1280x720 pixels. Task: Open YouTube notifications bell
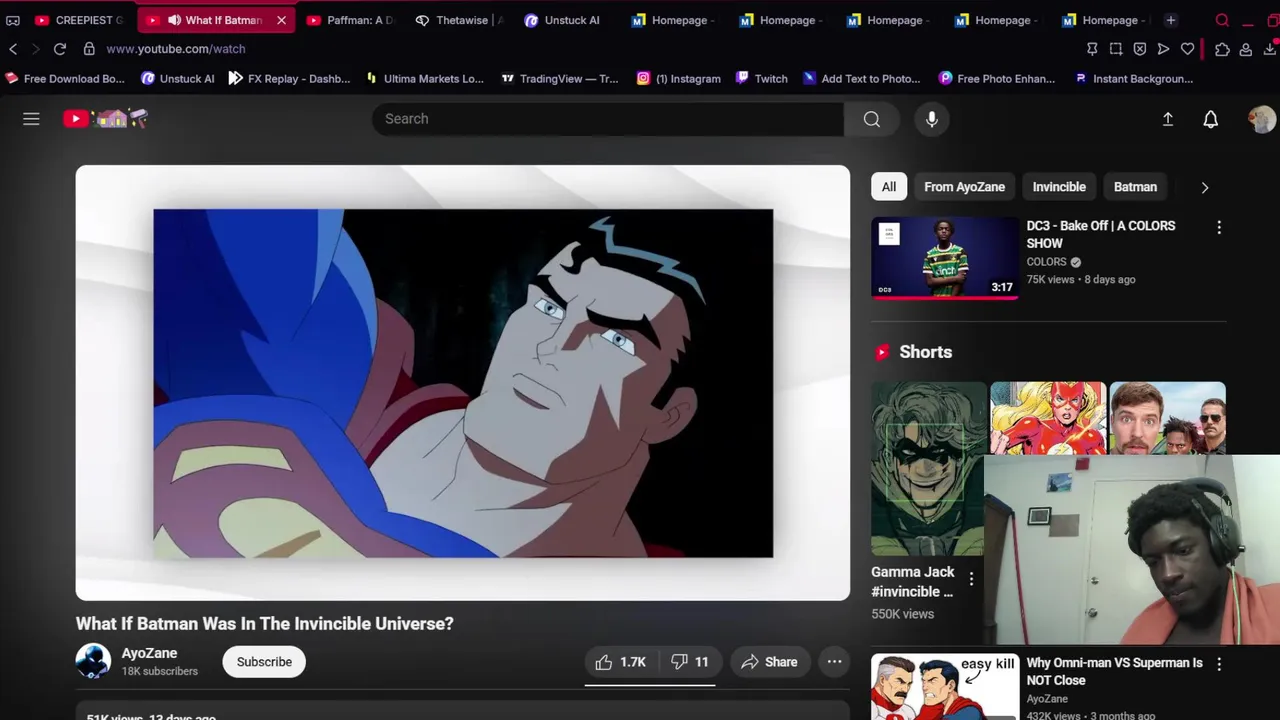click(x=1210, y=119)
